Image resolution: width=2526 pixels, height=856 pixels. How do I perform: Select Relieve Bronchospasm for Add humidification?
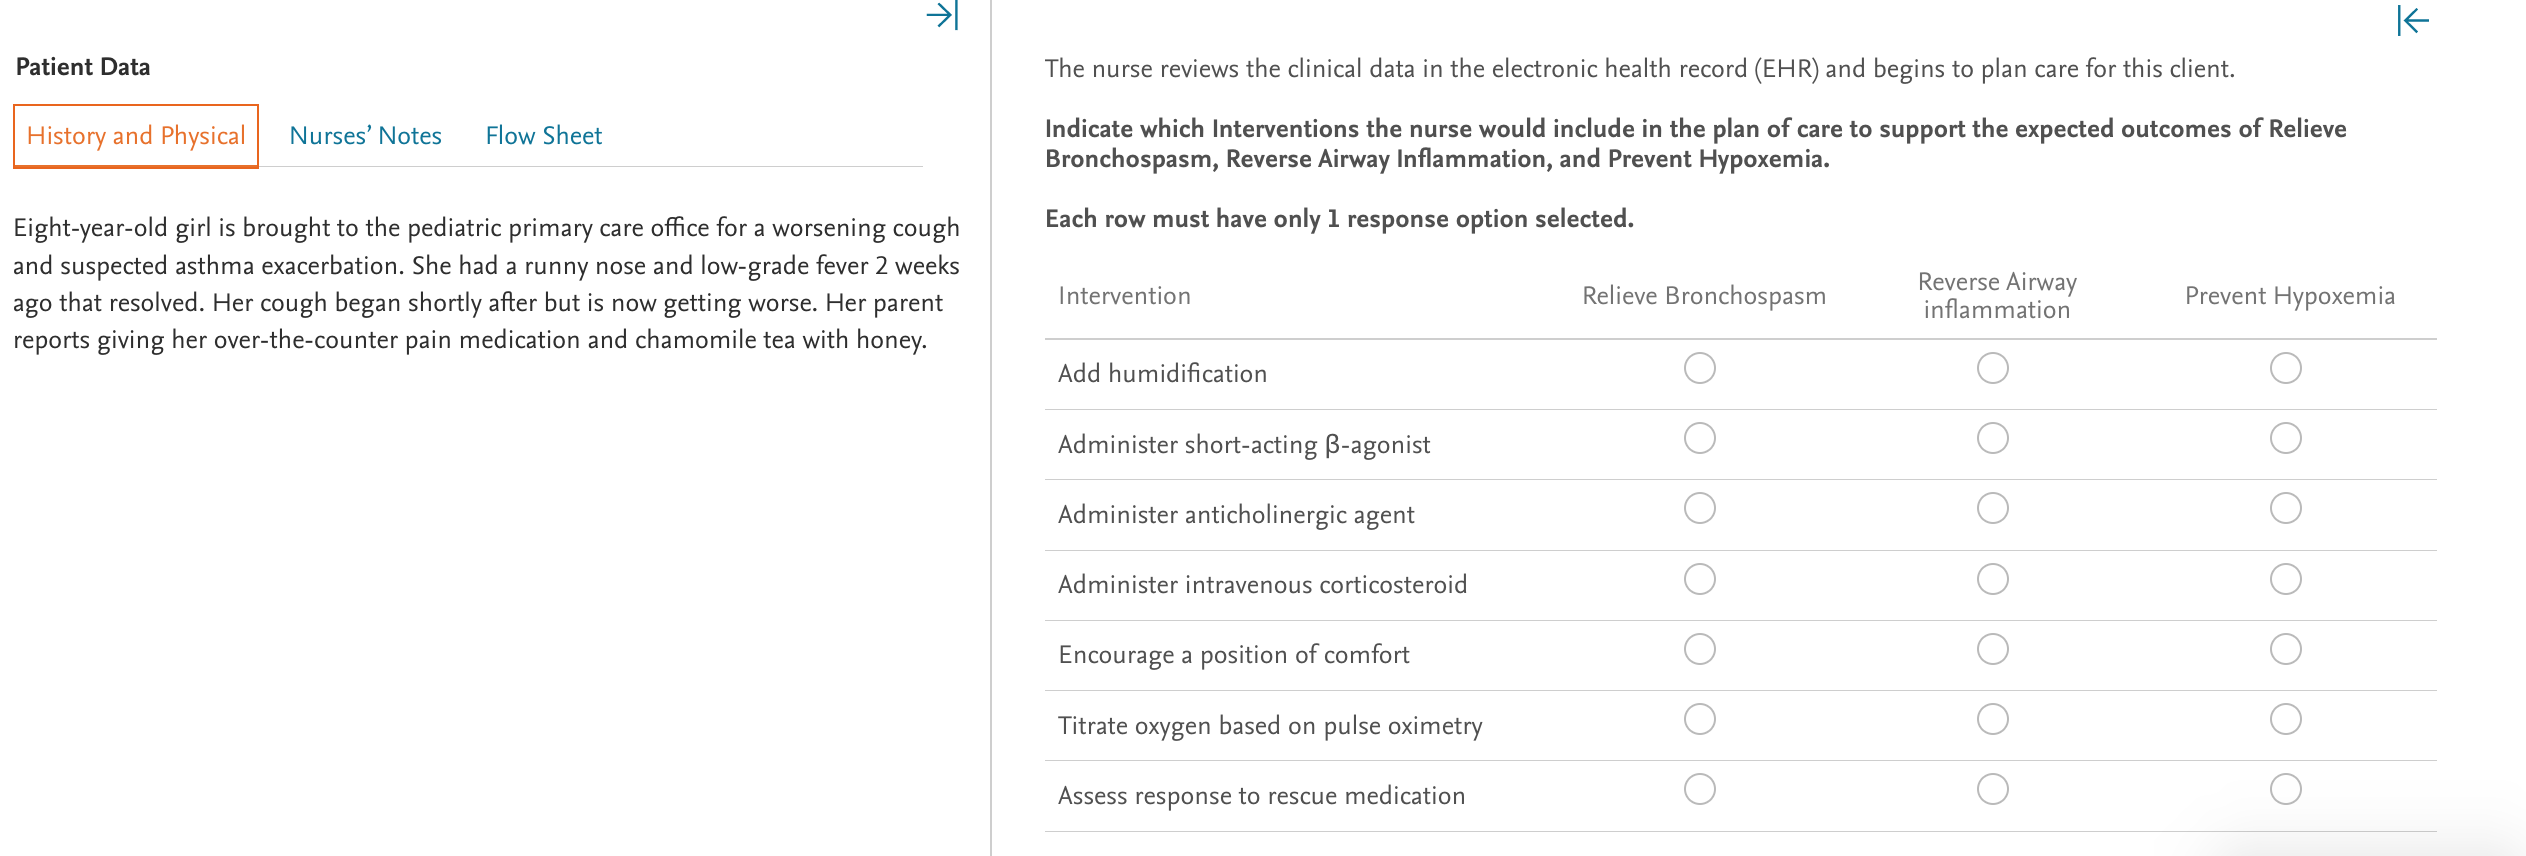click(x=1701, y=368)
